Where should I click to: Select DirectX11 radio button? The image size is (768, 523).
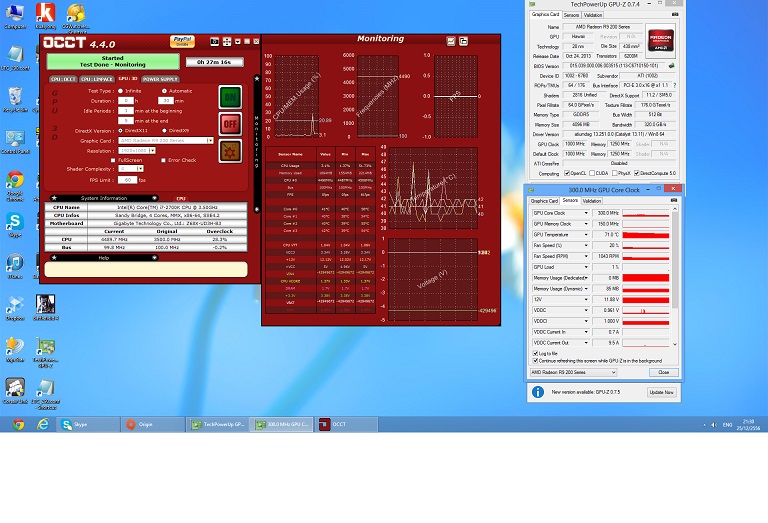(x=120, y=131)
